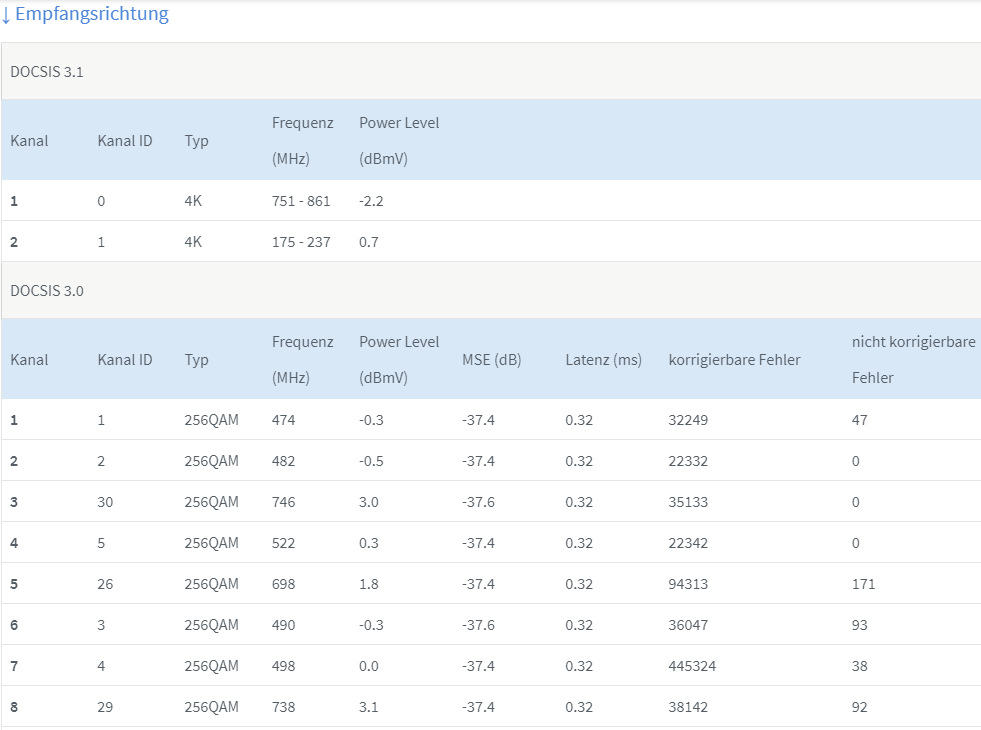Image resolution: width=981 pixels, height=730 pixels.
Task: Select correctable errors value 36047
Action: coord(688,625)
